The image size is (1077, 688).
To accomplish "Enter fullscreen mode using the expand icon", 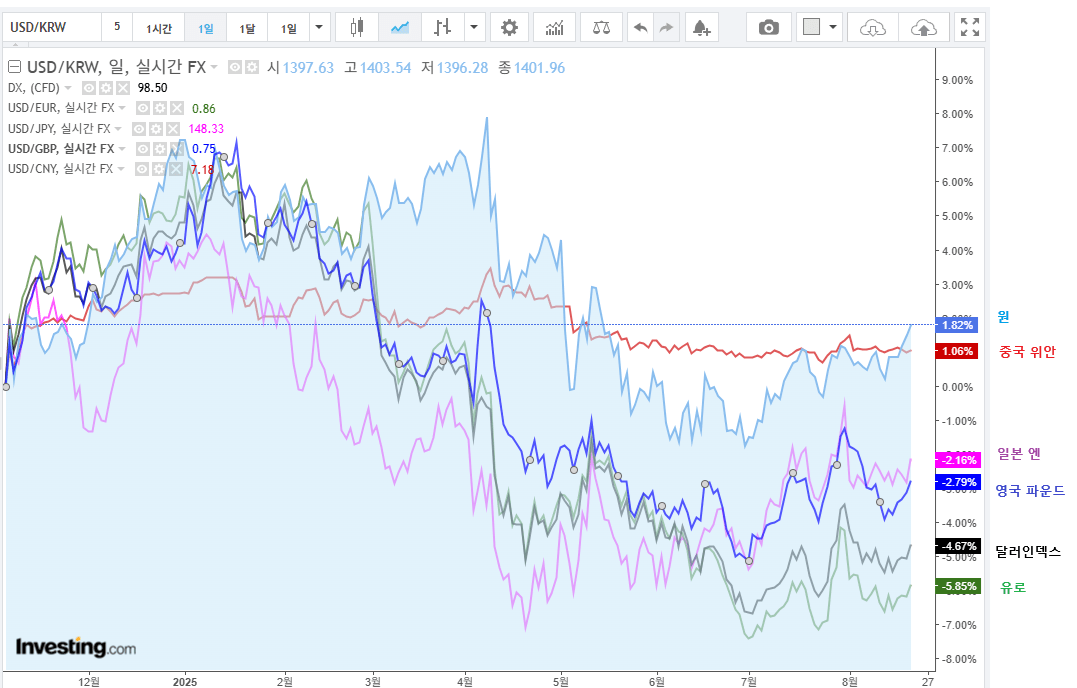I will click(969, 28).
